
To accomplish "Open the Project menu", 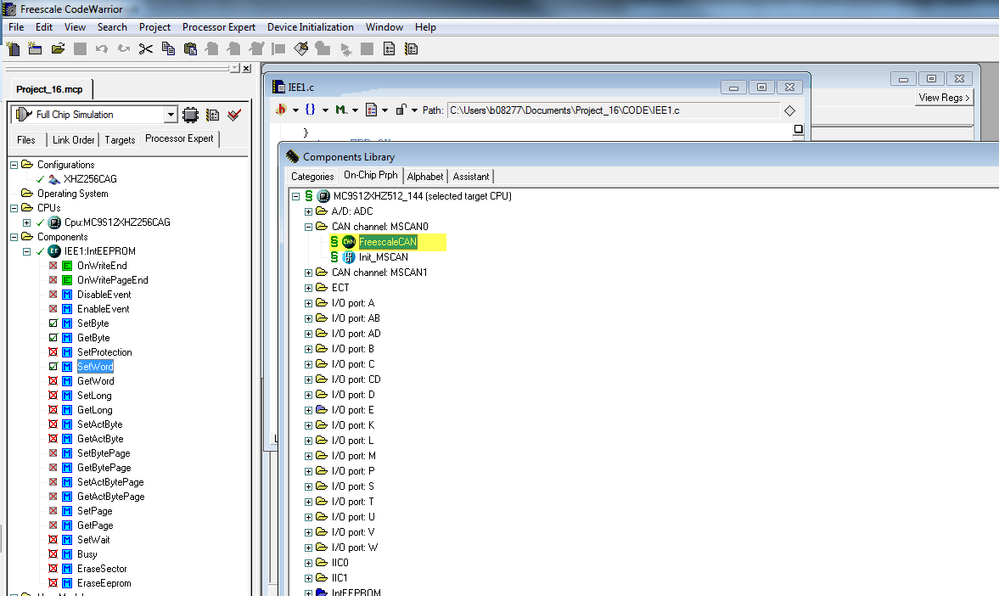I will [x=155, y=27].
